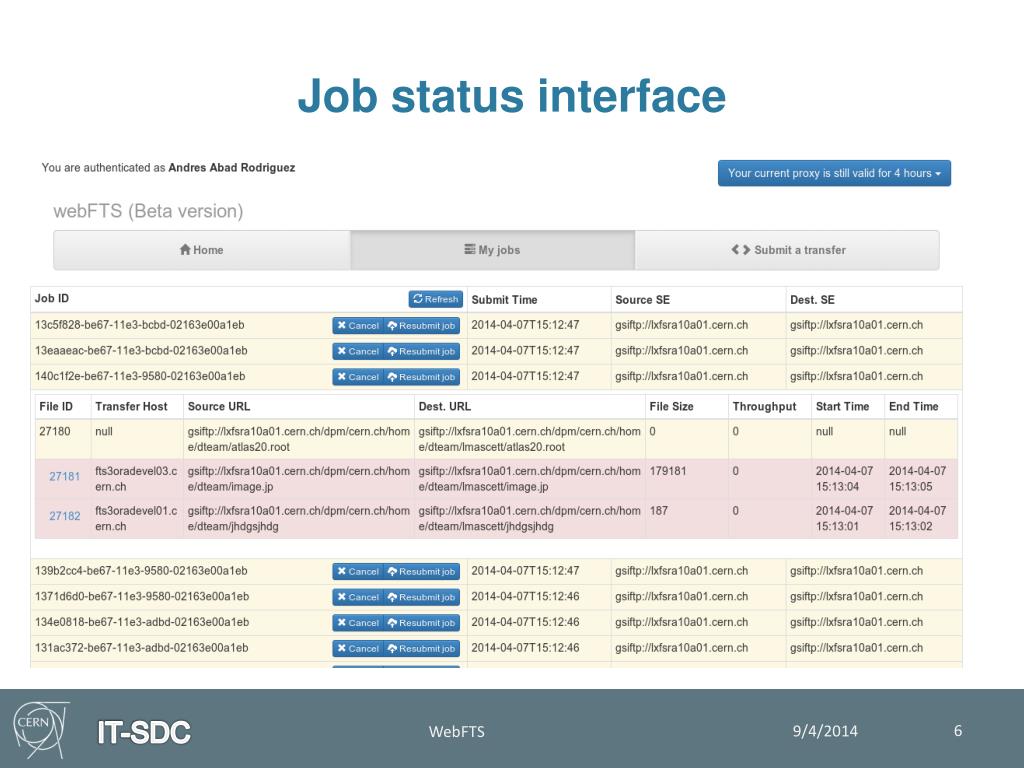Click the IT-SDC footer label

(144, 732)
